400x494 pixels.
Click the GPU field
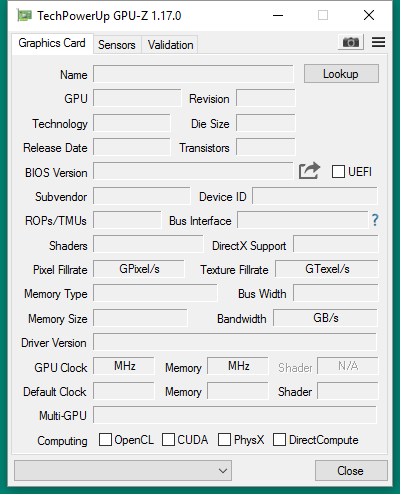(137, 98)
